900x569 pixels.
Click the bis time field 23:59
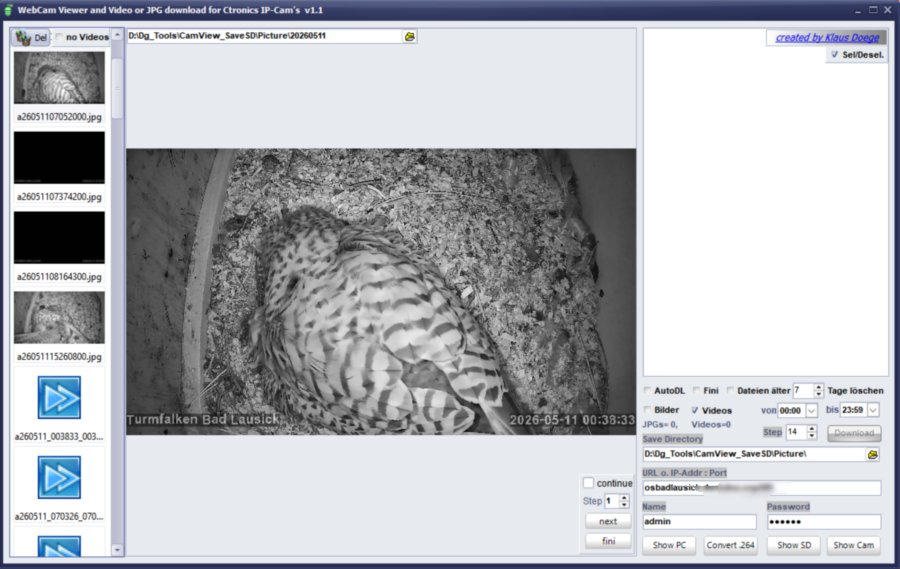[x=854, y=411]
